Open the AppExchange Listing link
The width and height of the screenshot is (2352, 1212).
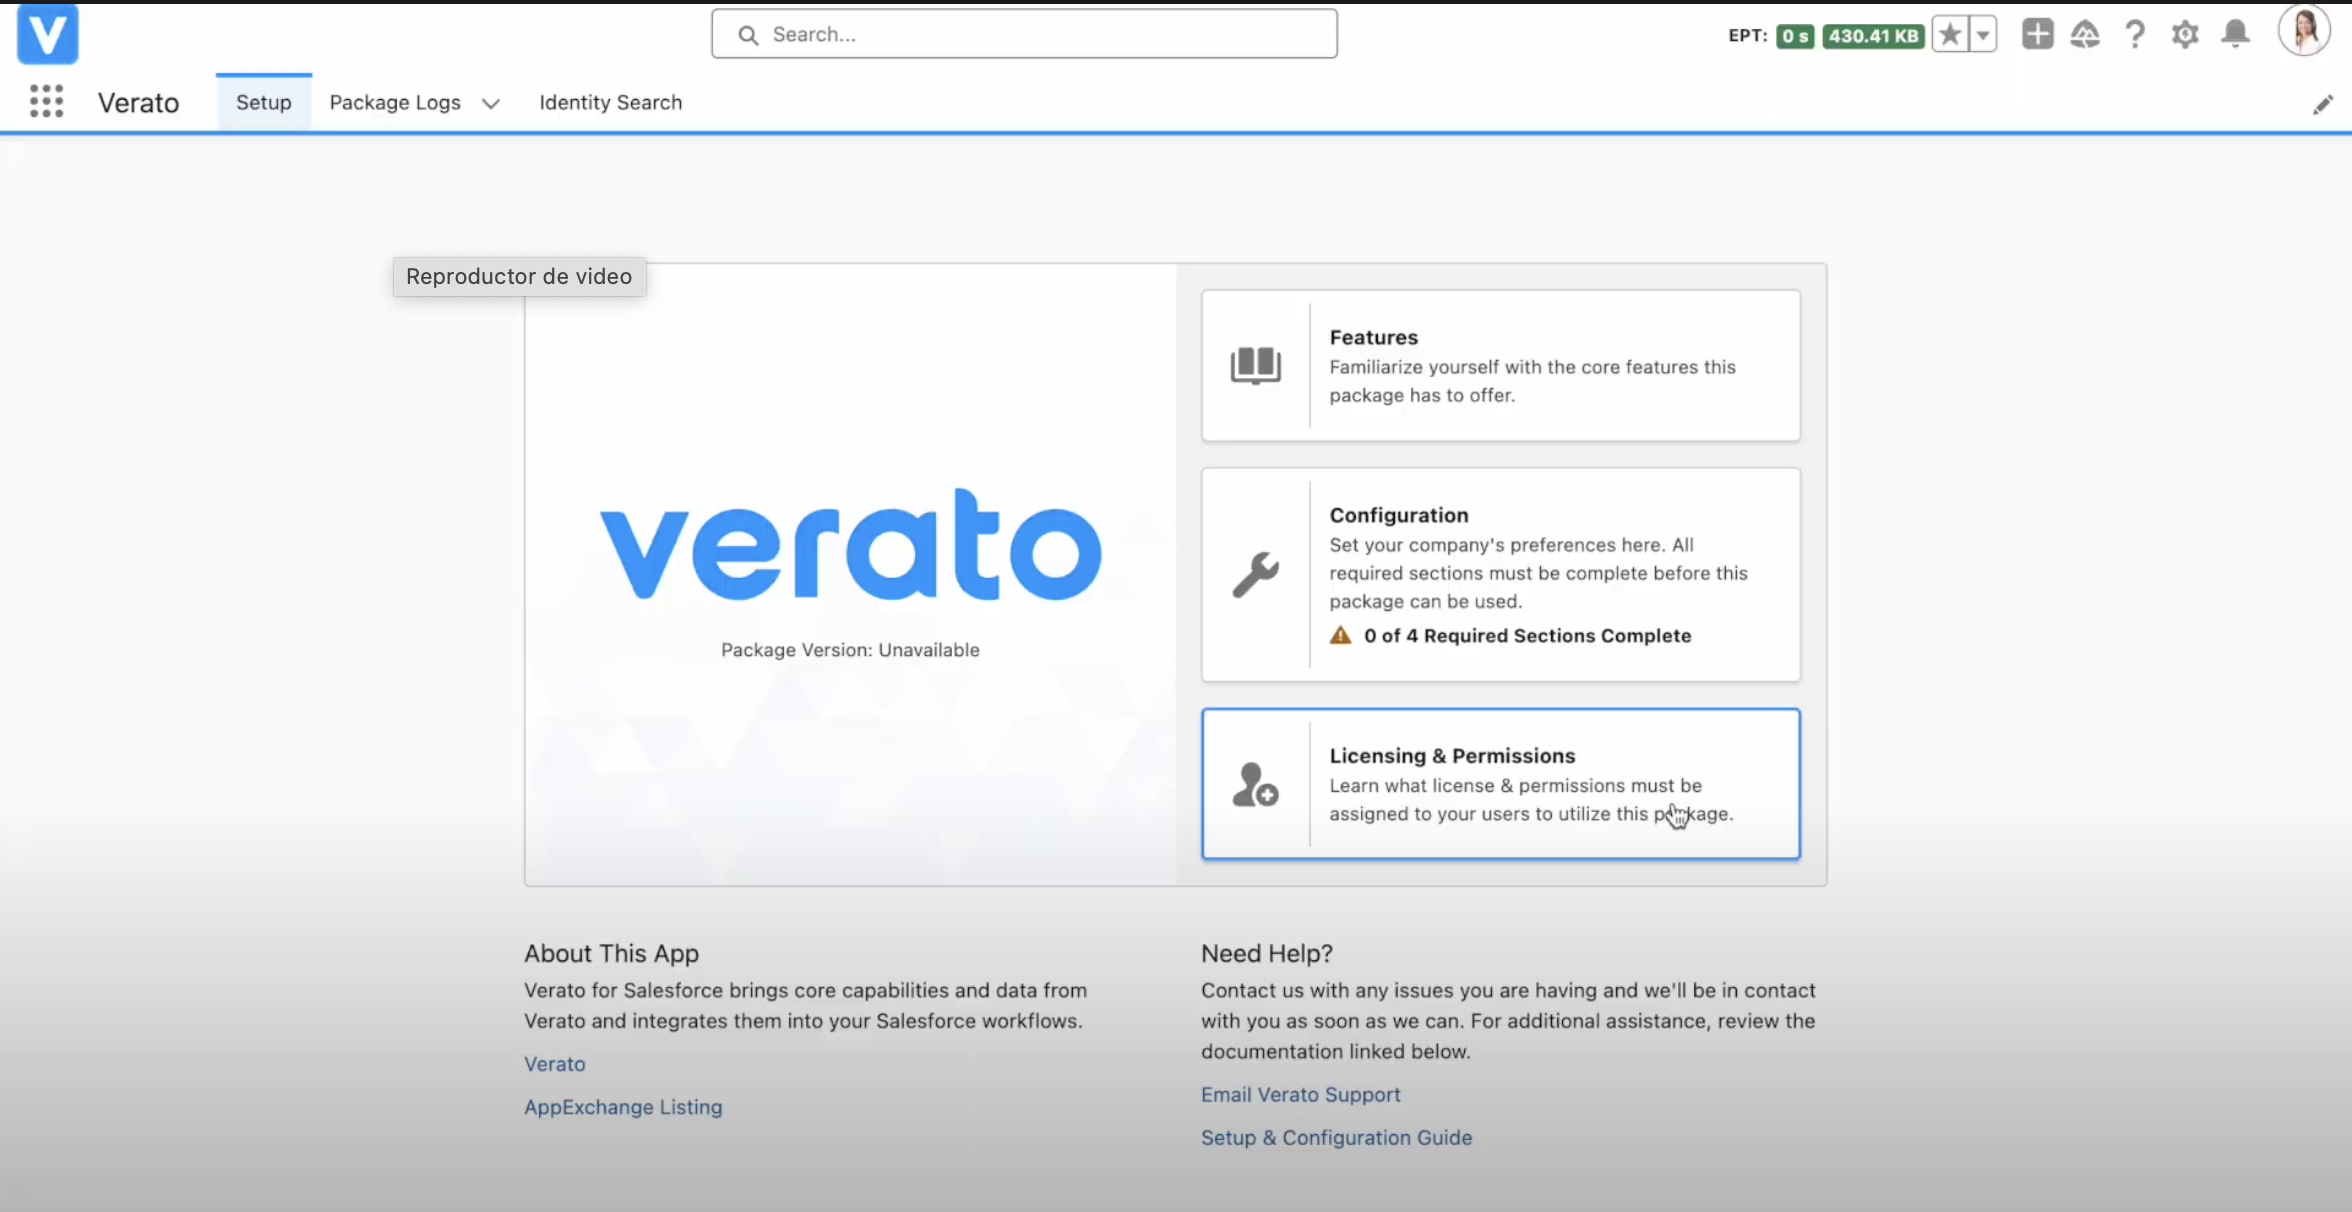pos(623,1107)
